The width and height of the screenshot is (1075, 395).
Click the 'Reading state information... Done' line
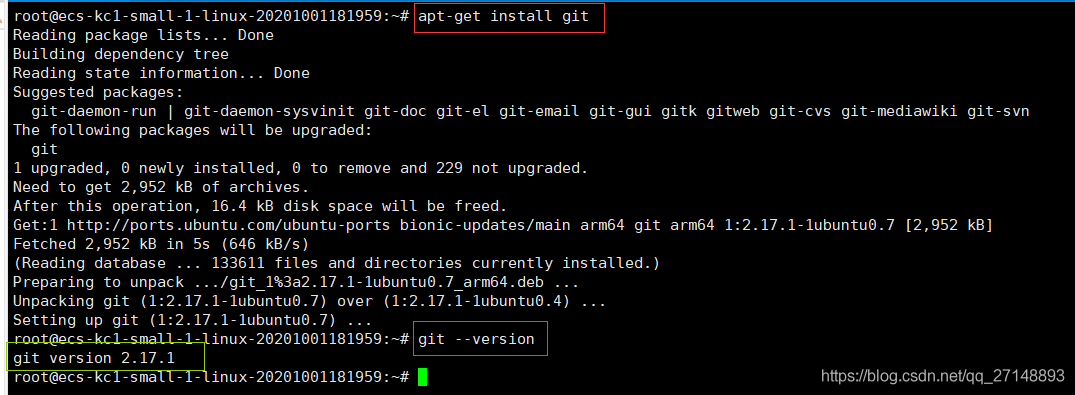pyautogui.click(x=161, y=73)
